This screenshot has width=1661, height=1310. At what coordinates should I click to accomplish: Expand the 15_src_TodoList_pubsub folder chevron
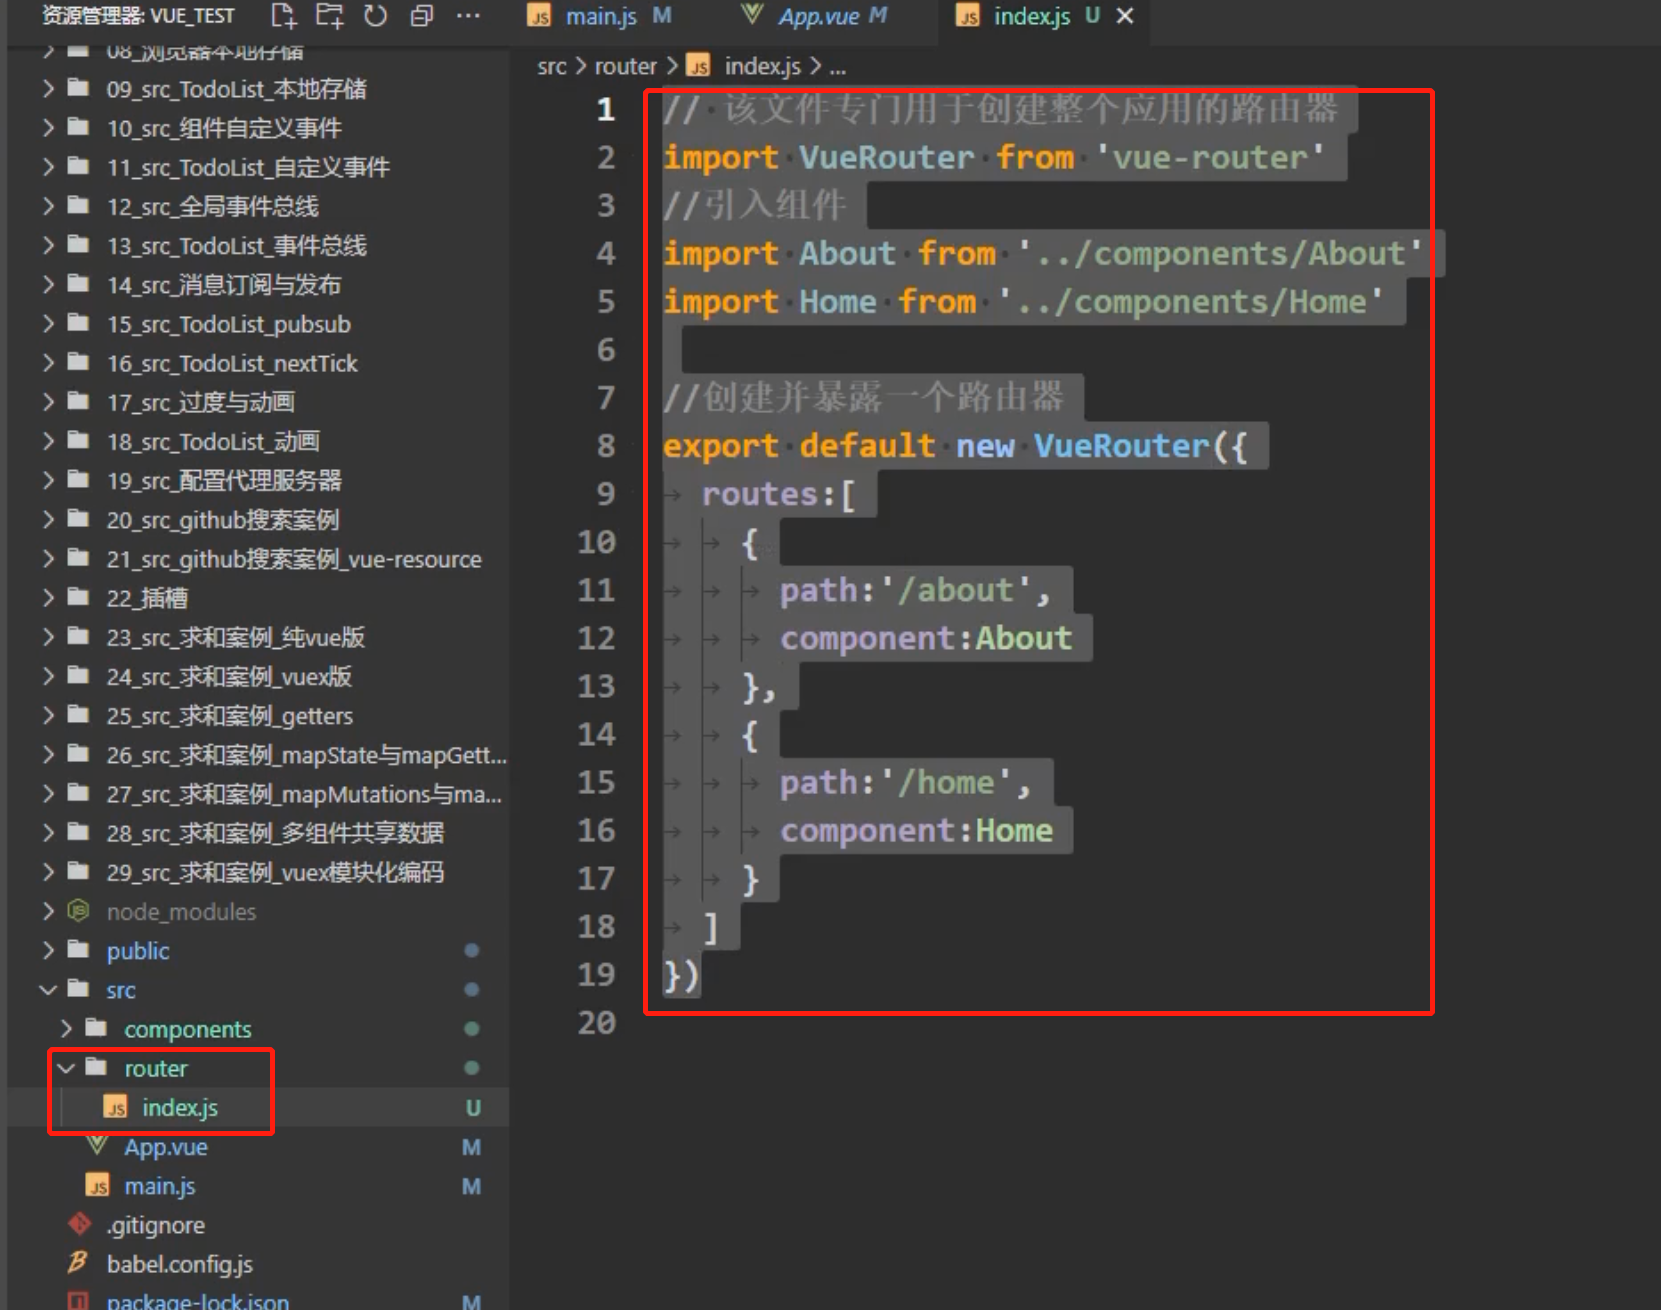[48, 324]
